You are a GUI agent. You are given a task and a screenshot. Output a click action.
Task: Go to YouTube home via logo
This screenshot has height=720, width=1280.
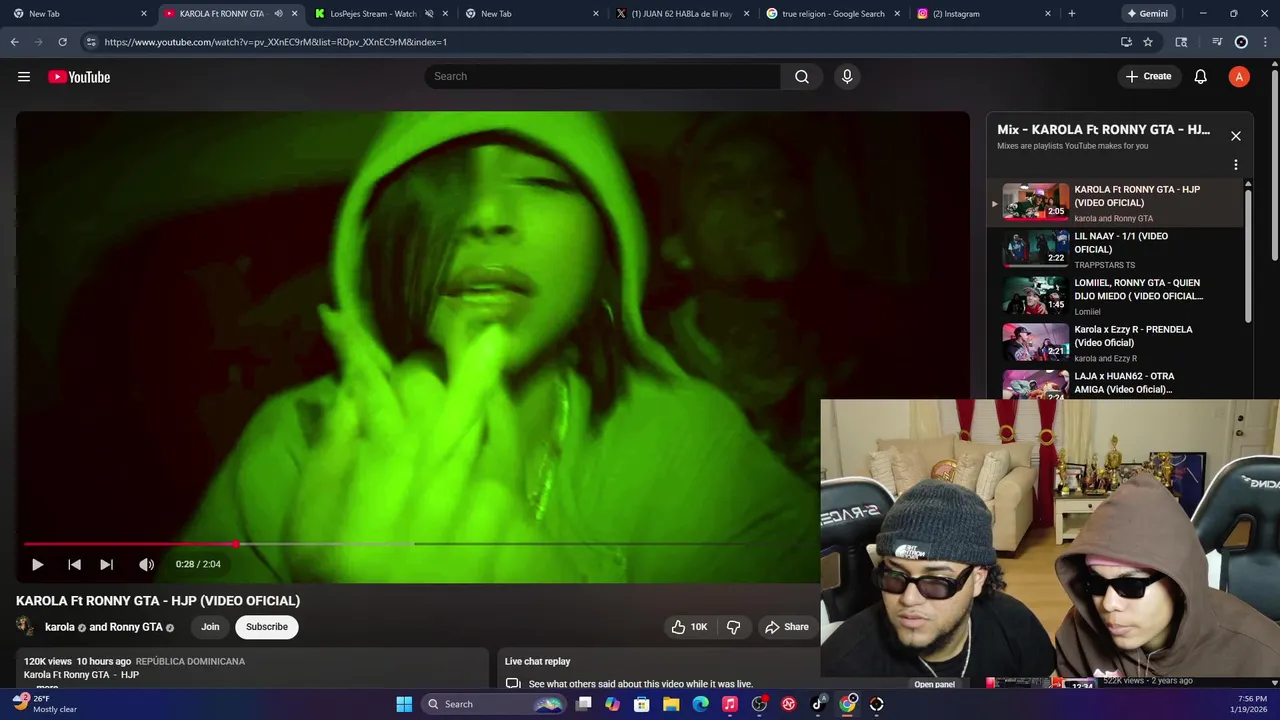pos(79,77)
